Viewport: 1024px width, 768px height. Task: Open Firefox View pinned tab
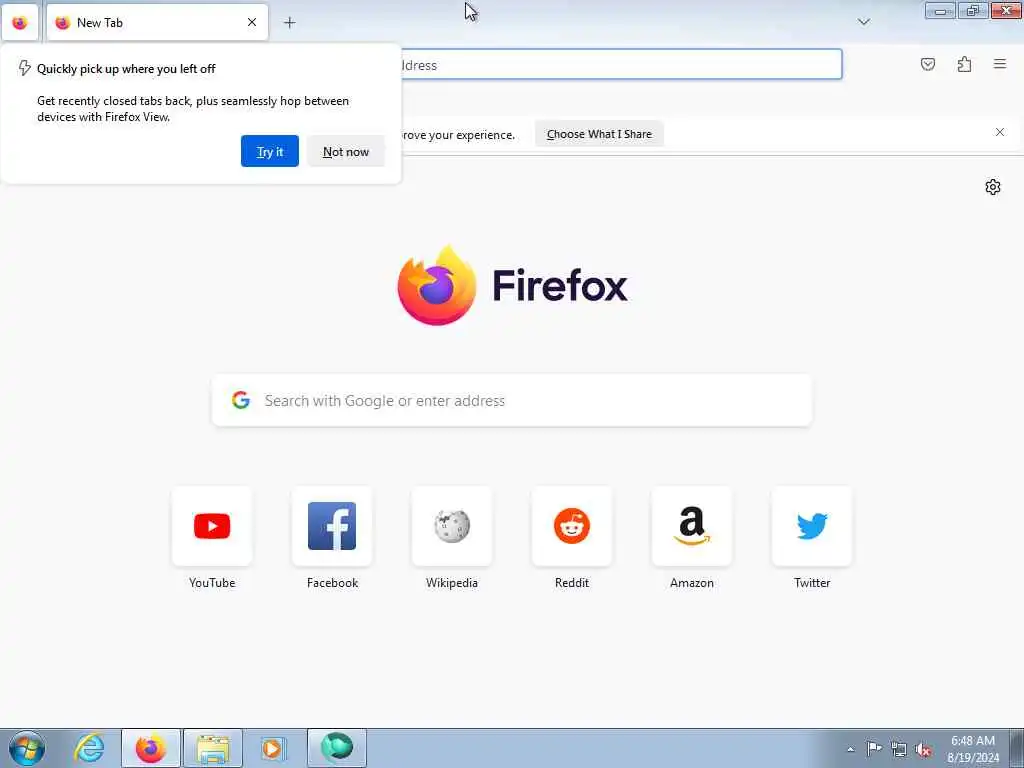pyautogui.click(x=20, y=23)
